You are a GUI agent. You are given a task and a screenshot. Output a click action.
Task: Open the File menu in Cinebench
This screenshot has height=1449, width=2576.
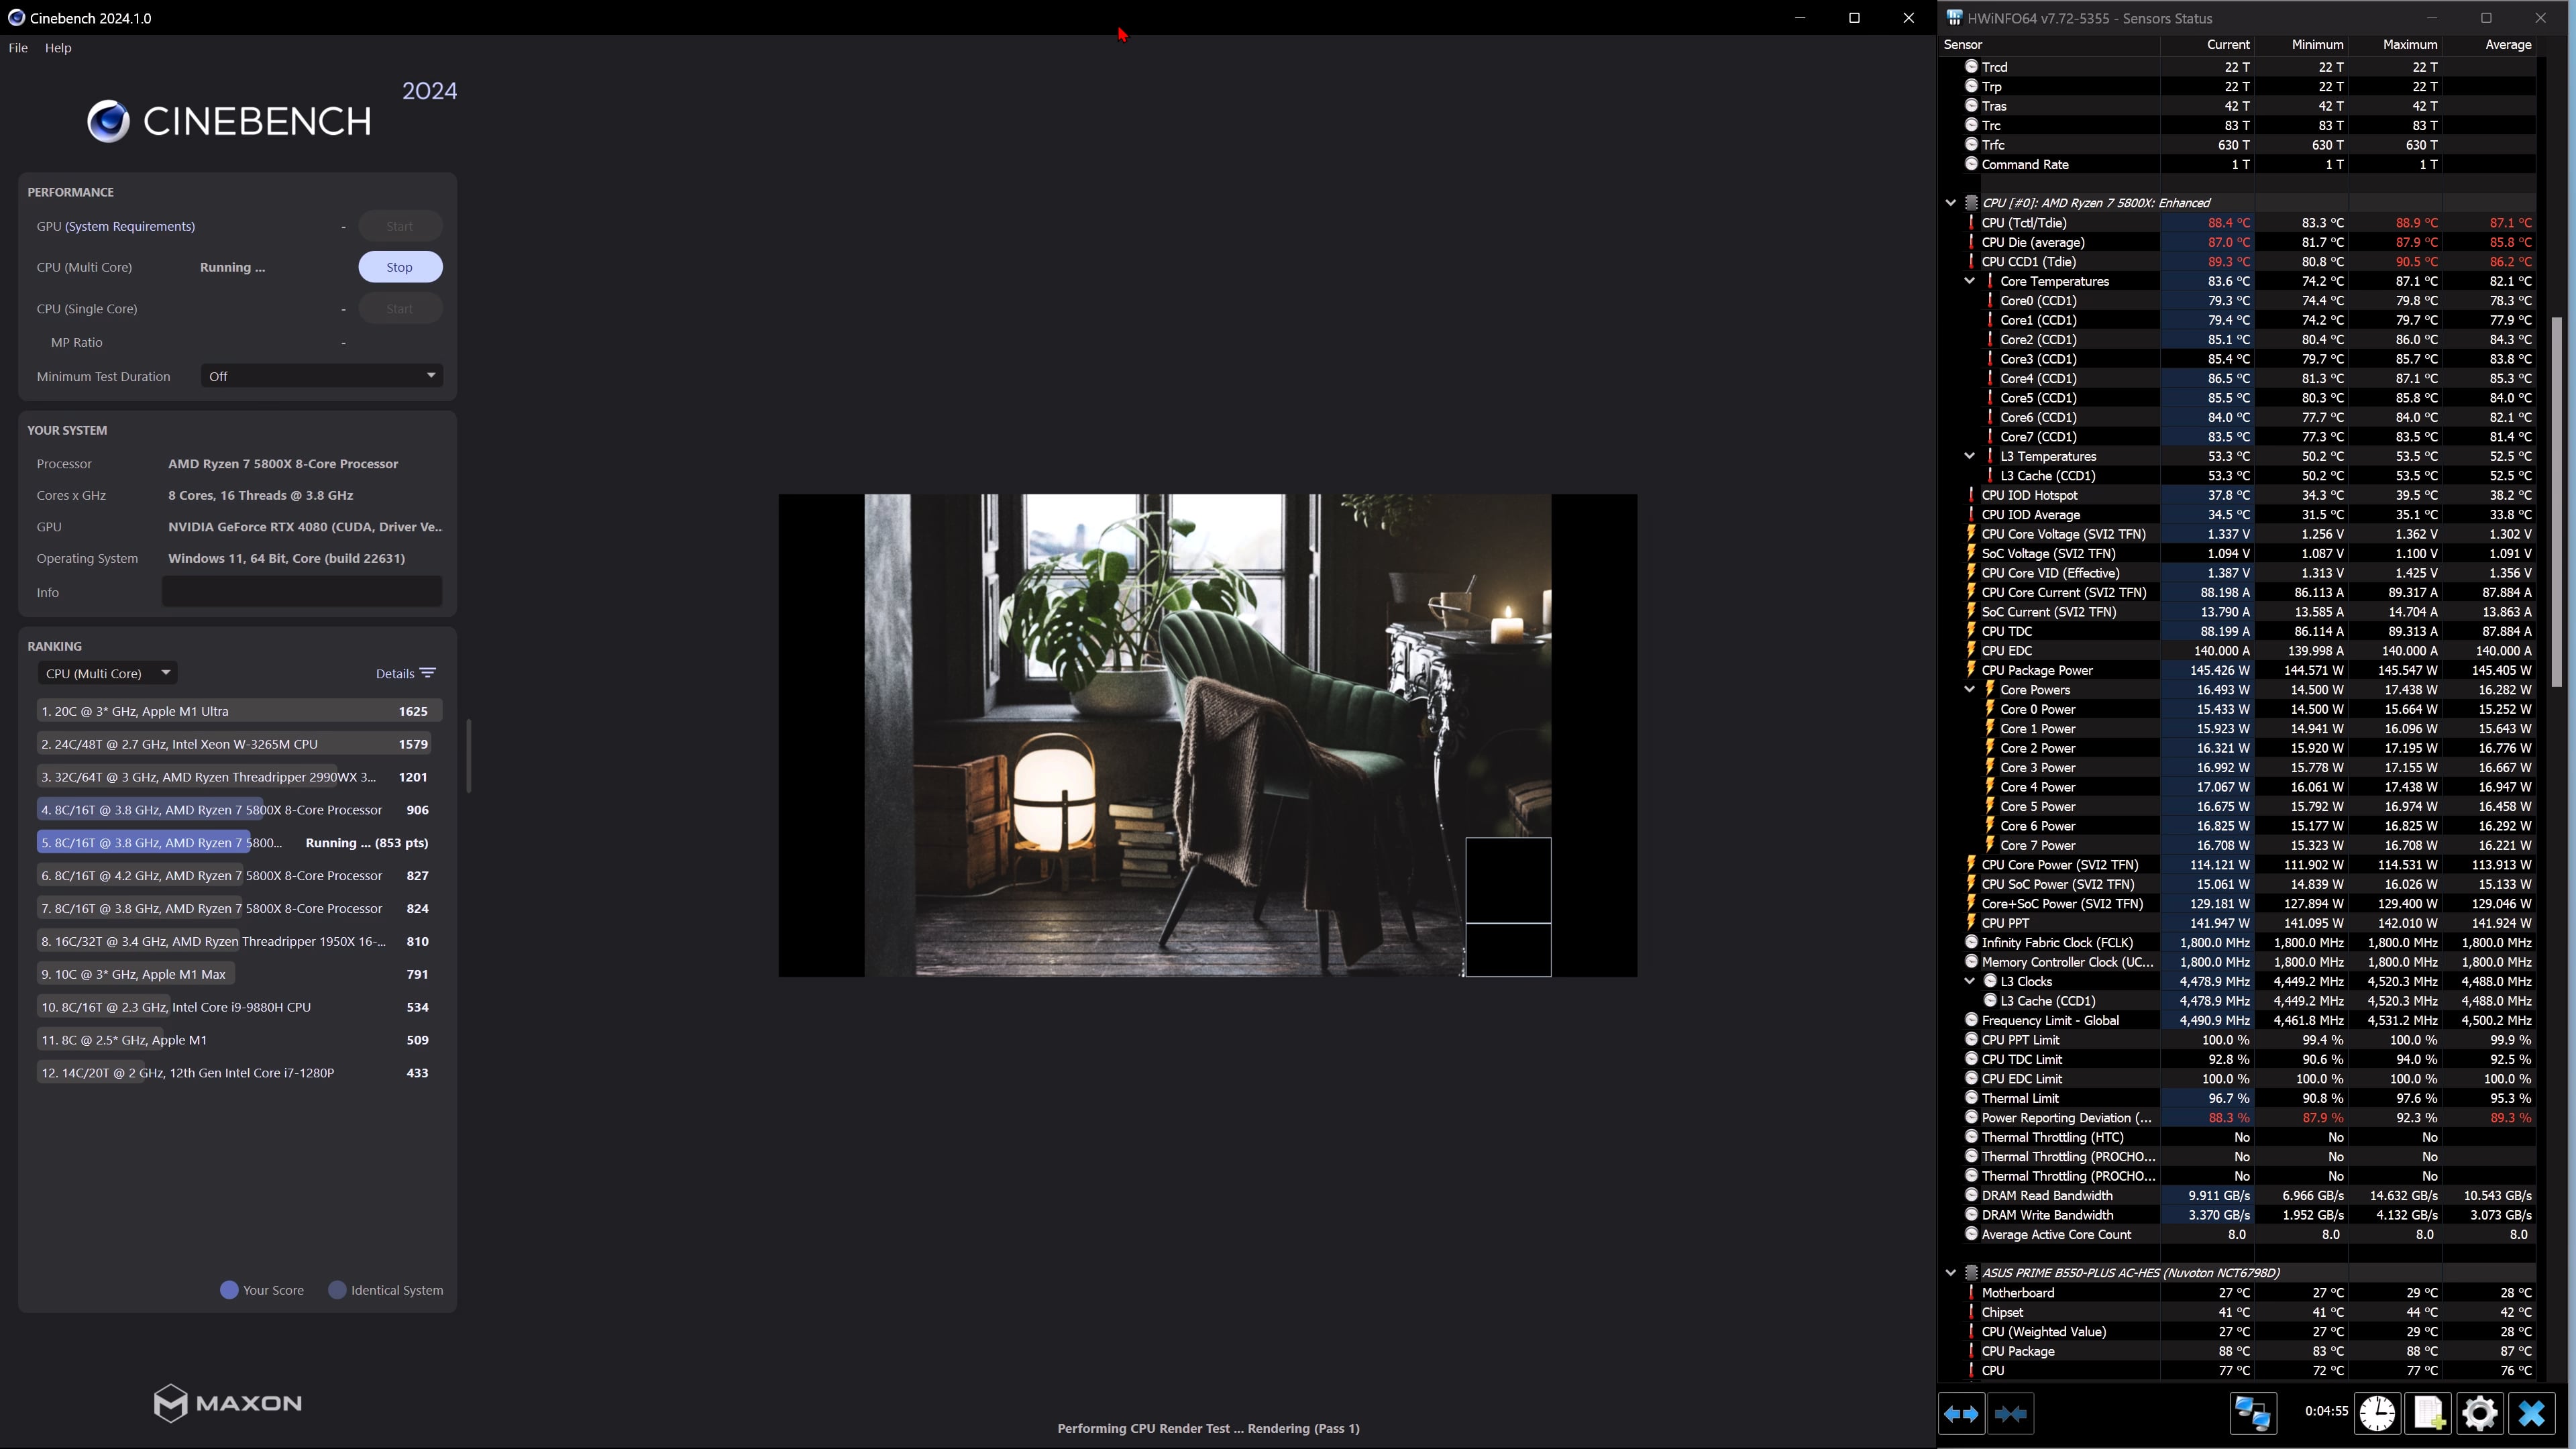(x=18, y=48)
